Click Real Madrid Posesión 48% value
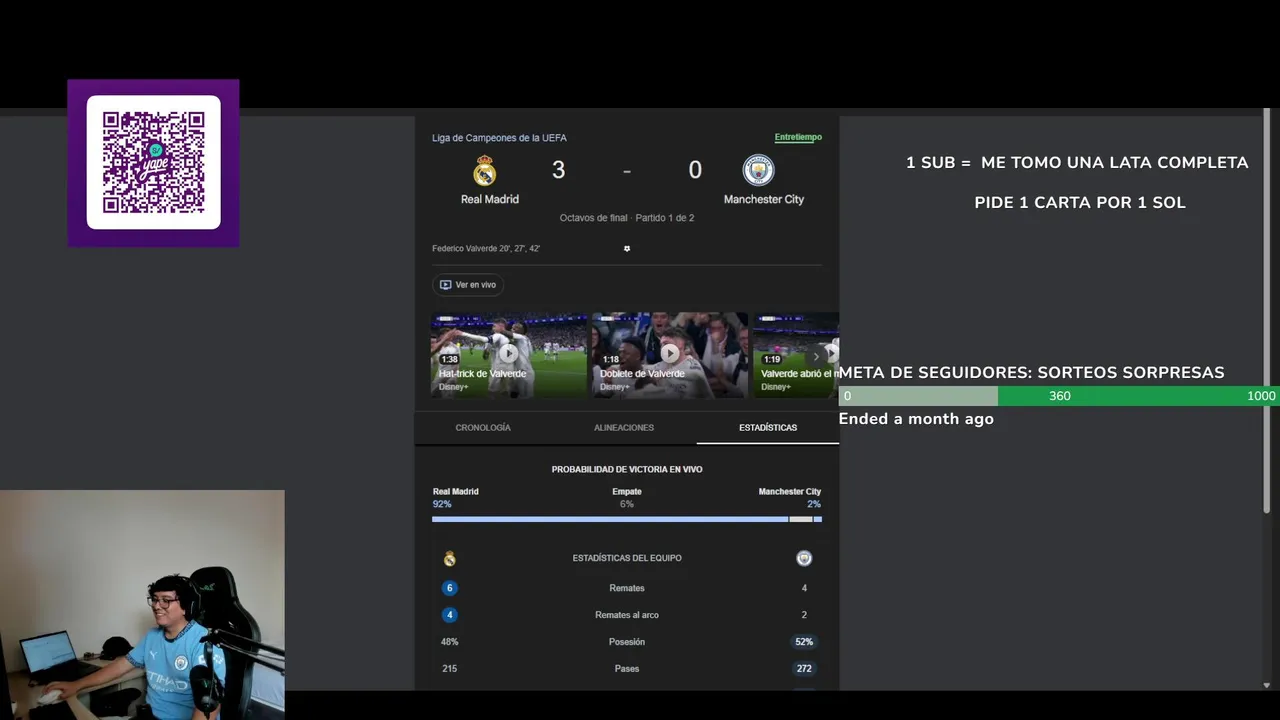 (x=450, y=642)
